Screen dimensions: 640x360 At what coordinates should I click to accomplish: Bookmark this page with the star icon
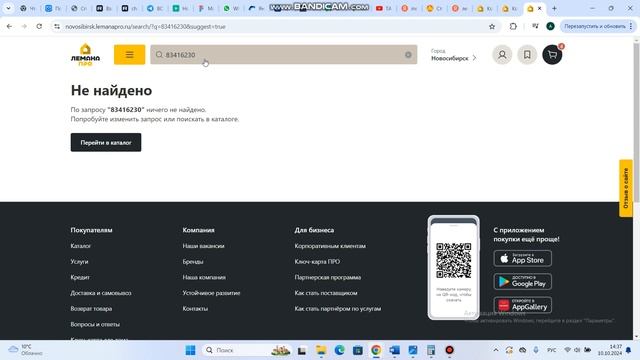coord(492,27)
